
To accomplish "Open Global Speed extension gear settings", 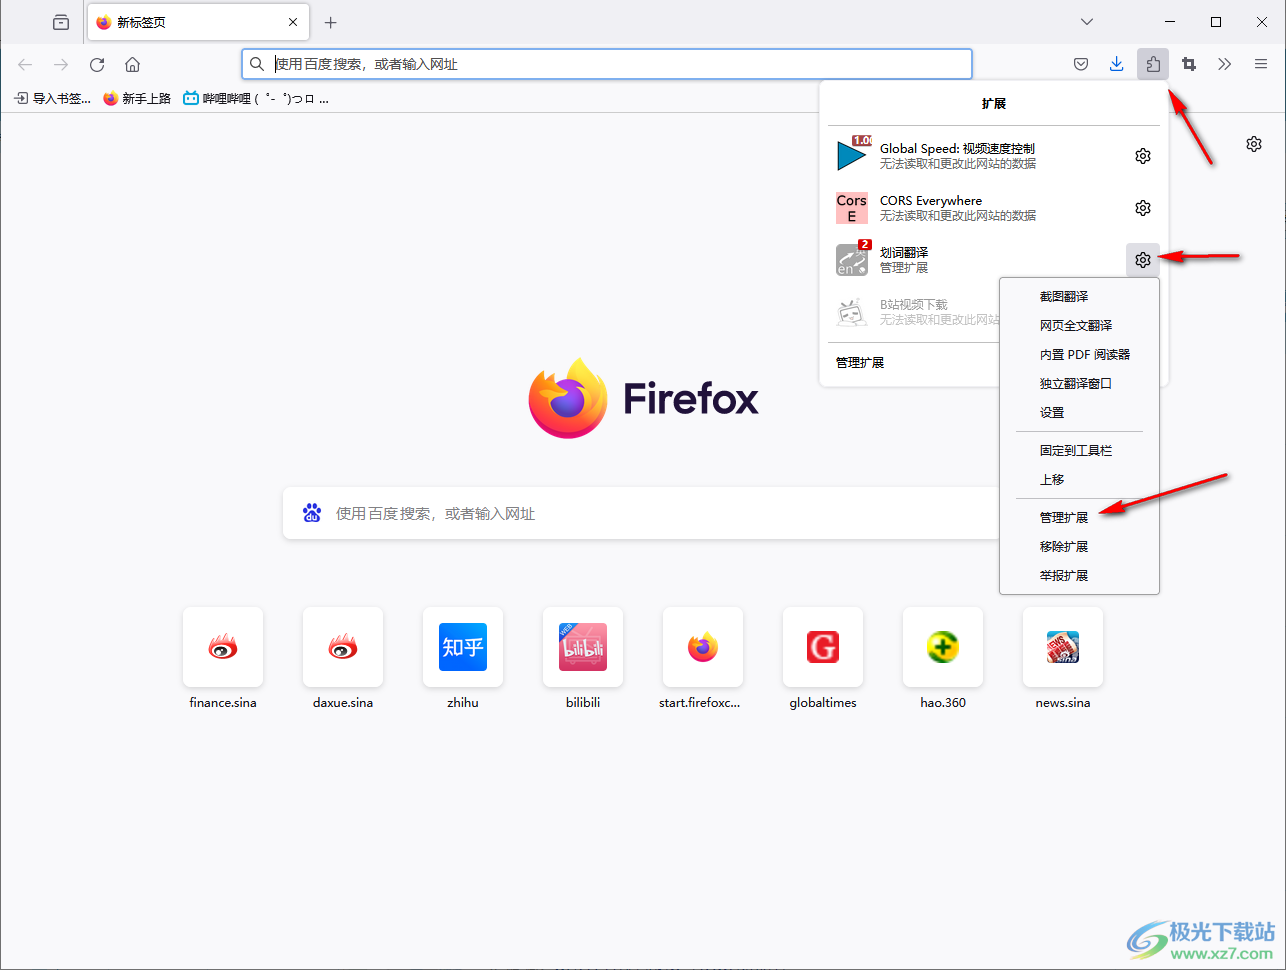I will tap(1143, 156).
